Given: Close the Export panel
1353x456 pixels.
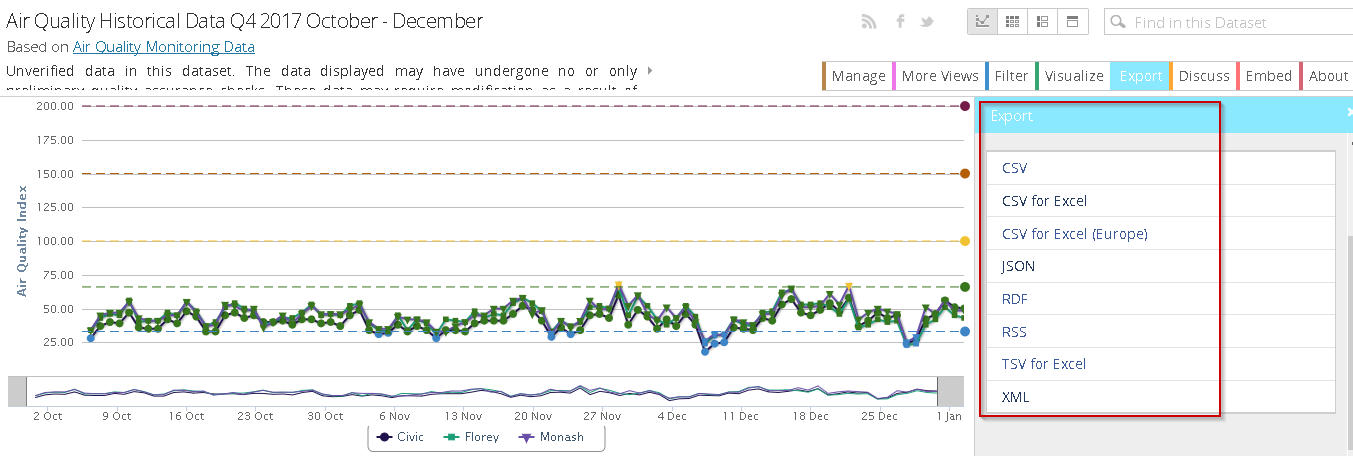Looking at the screenshot, I should point(1349,114).
